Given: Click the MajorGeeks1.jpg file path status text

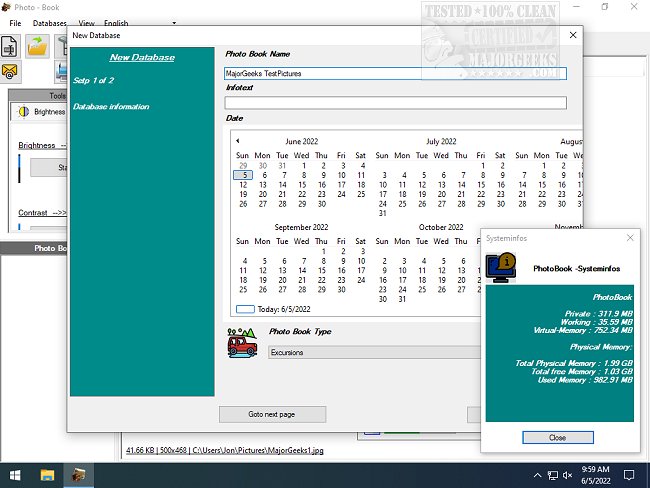Looking at the screenshot, I should click(x=225, y=450).
